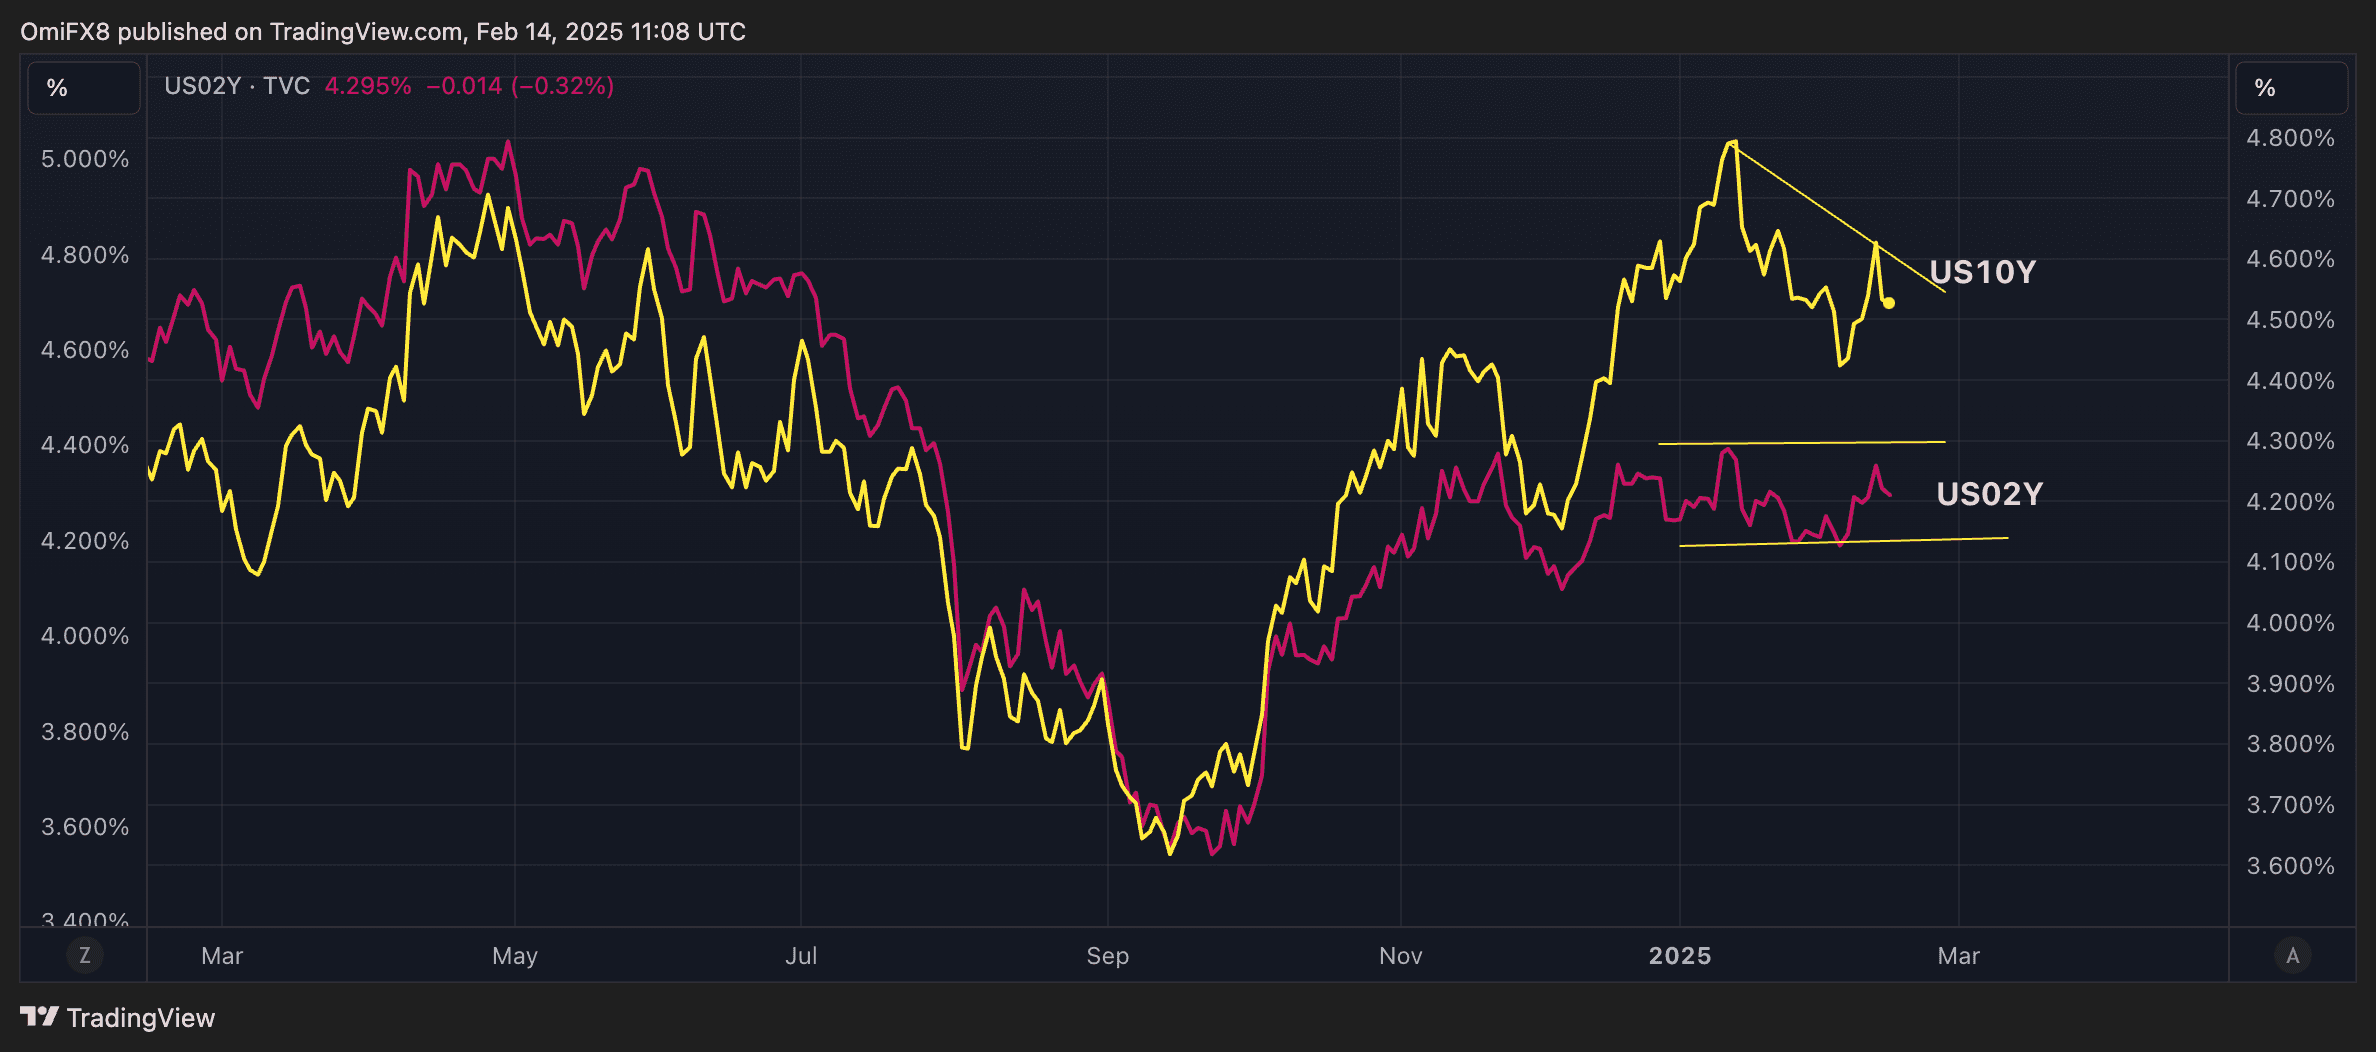Image resolution: width=2376 pixels, height=1052 pixels.
Task: Toggle the Z timezone button at bottom left
Action: click(85, 955)
